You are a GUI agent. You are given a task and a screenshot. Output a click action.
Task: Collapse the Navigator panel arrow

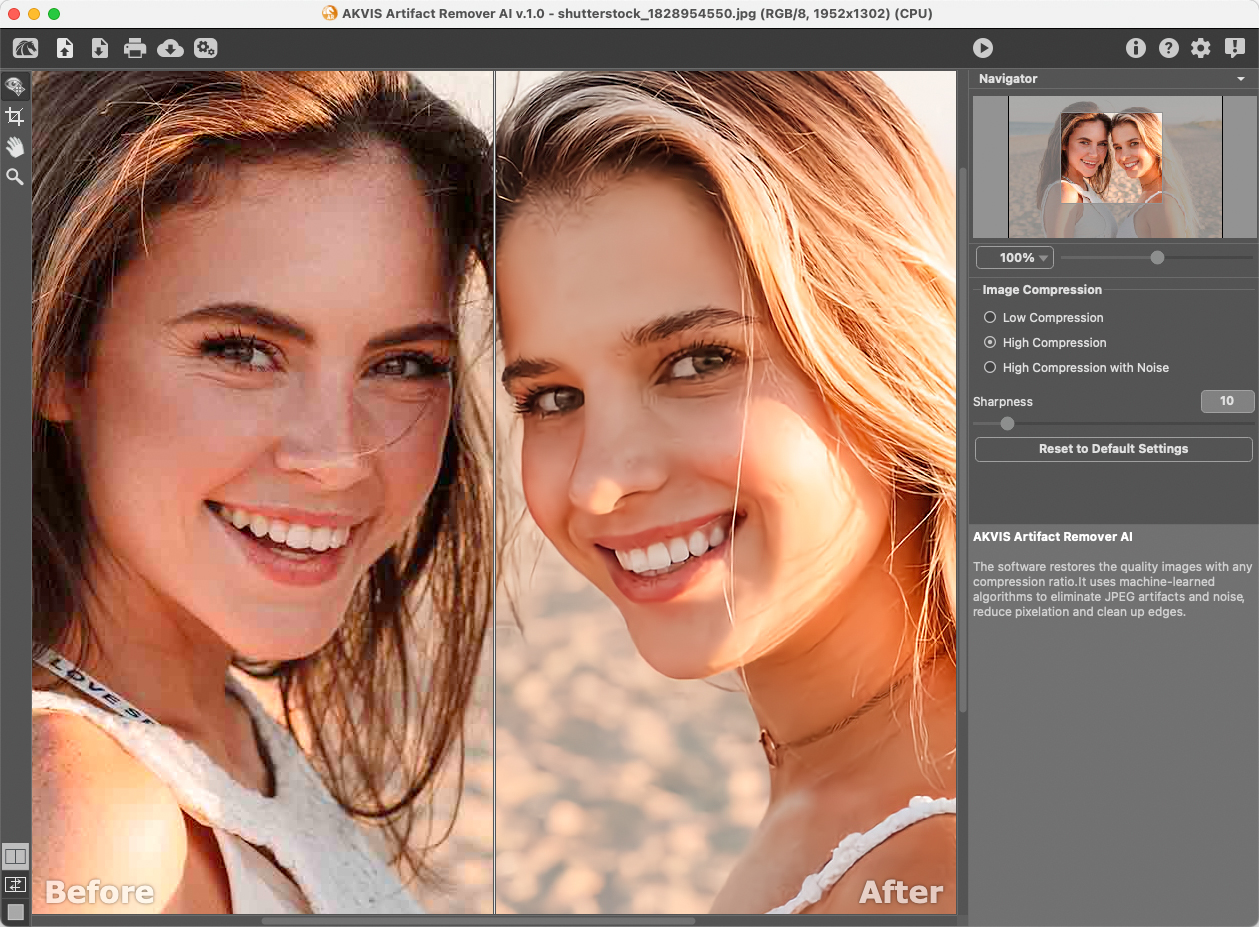point(1240,79)
